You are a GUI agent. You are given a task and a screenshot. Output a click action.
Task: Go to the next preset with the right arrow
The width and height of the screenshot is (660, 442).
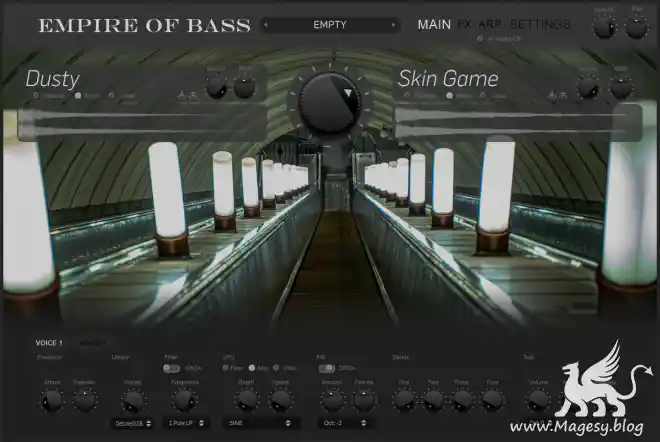coord(394,25)
